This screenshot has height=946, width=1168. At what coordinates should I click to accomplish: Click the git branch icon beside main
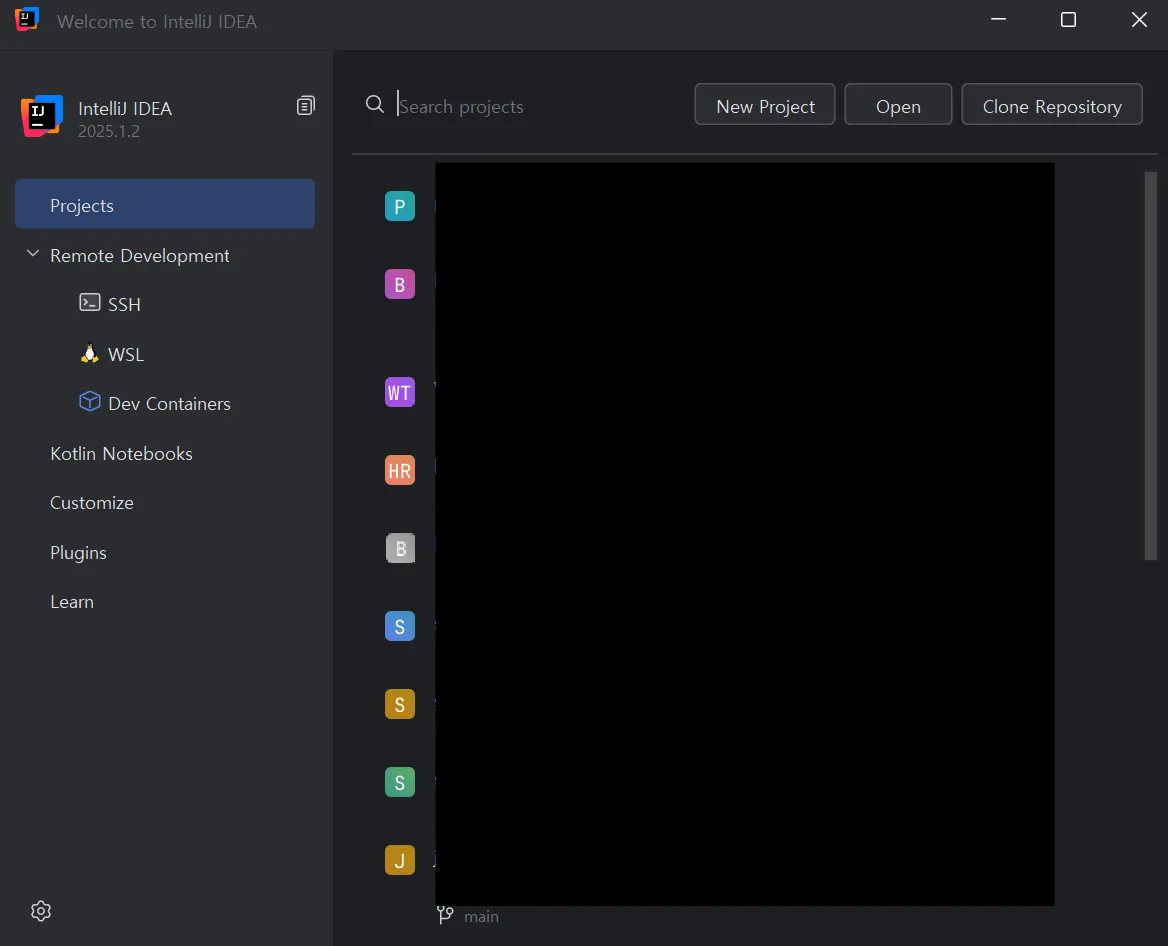[445, 915]
